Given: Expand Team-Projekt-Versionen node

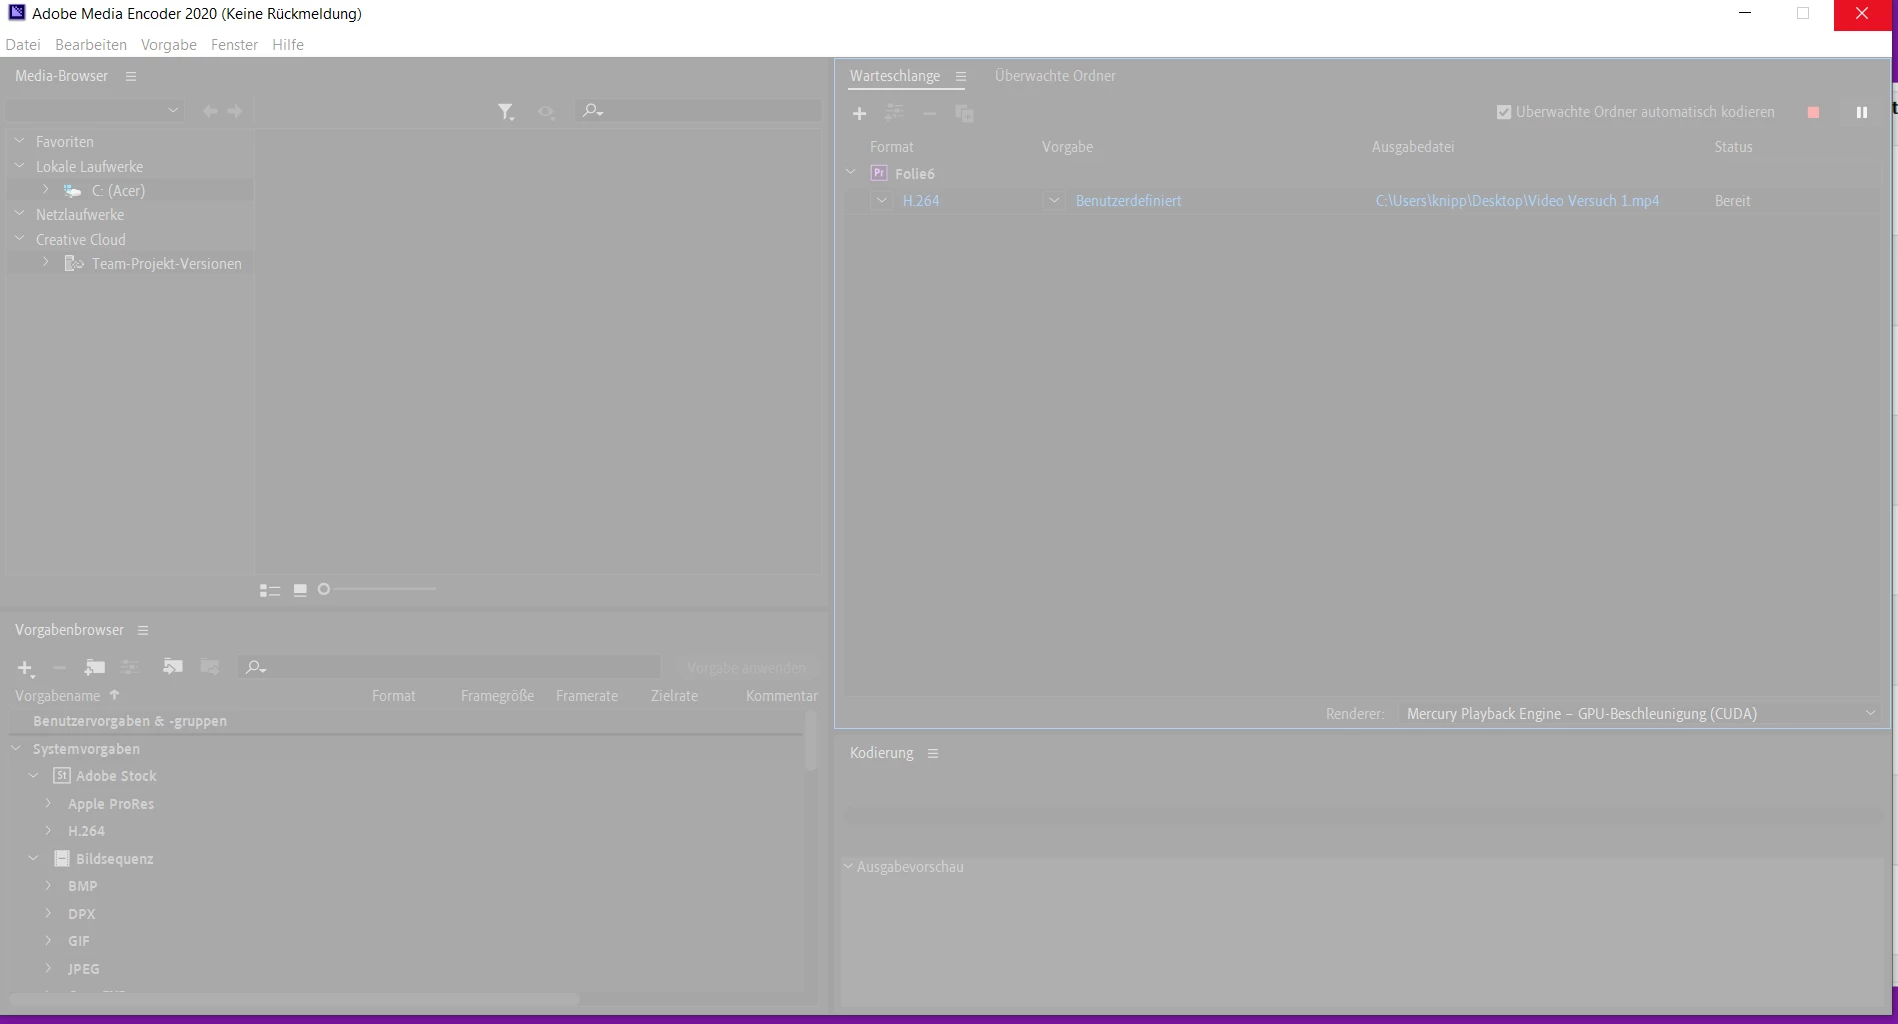Looking at the screenshot, I should coord(46,262).
